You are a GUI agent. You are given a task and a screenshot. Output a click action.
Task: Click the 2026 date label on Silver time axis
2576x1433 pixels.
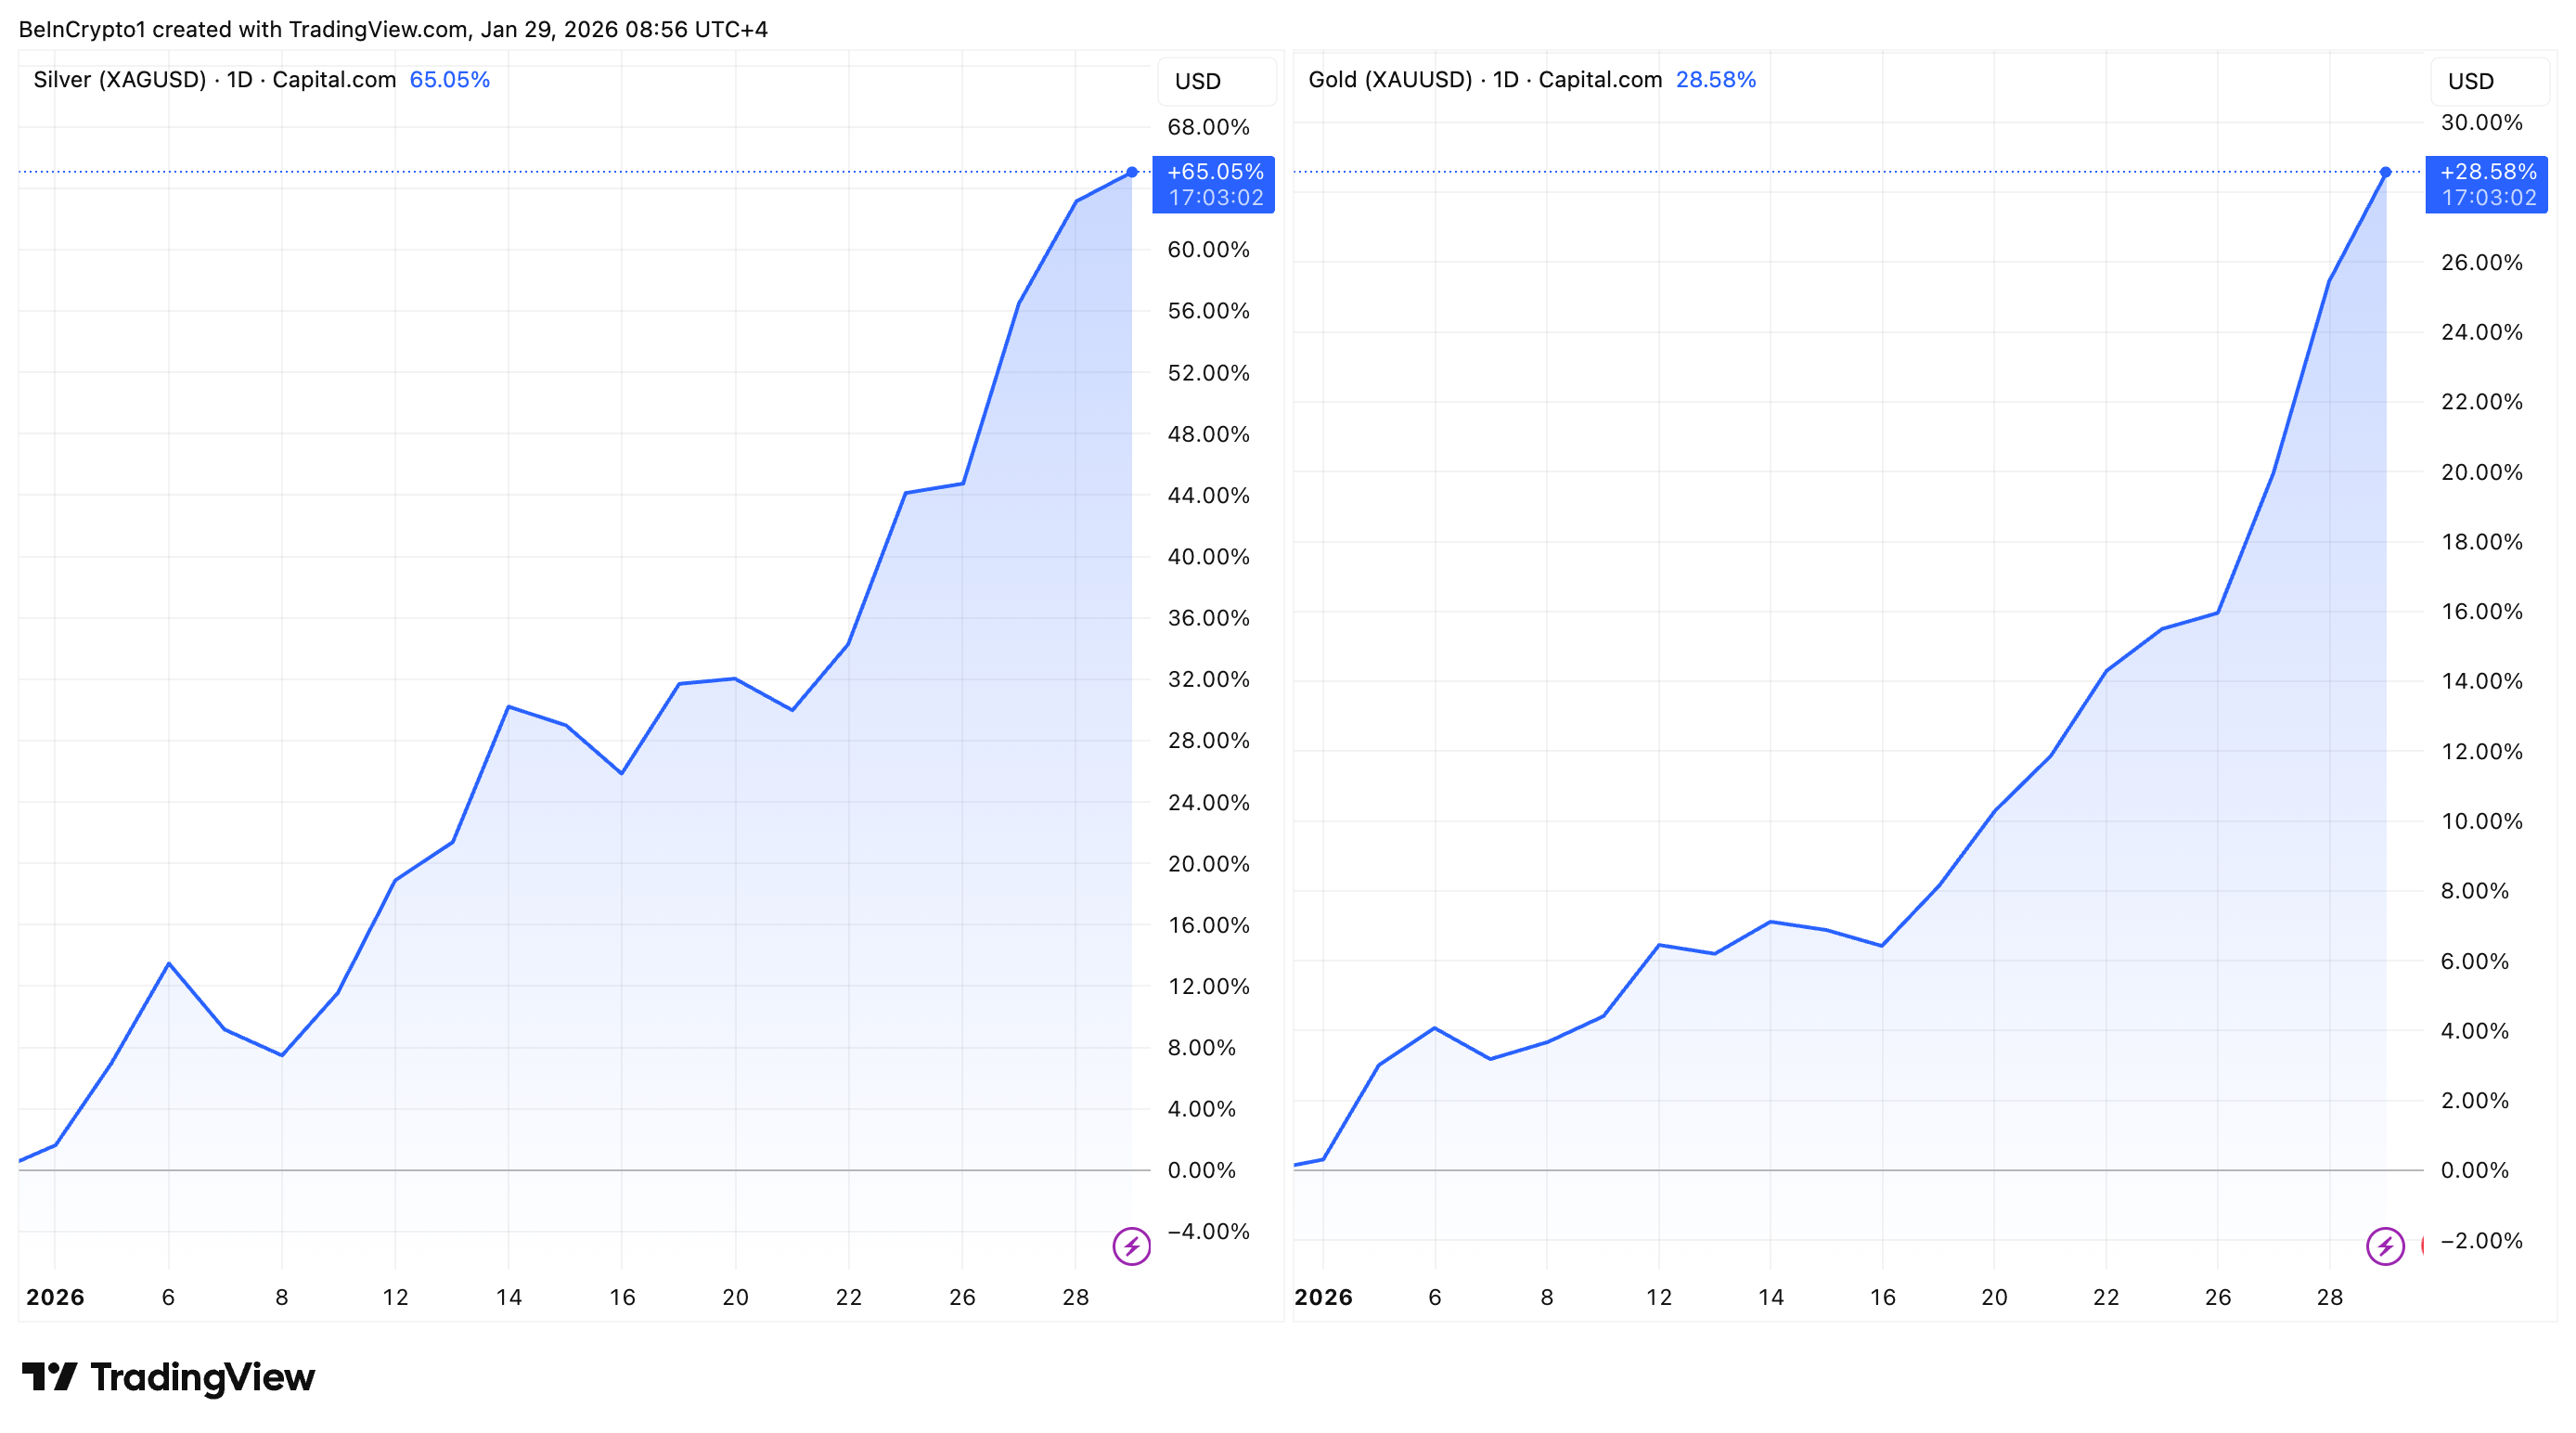pyautogui.click(x=55, y=1297)
